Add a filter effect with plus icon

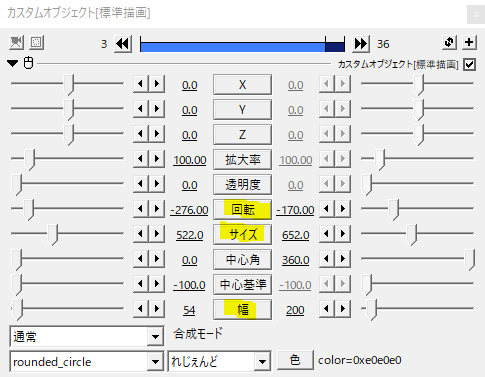tap(469, 43)
